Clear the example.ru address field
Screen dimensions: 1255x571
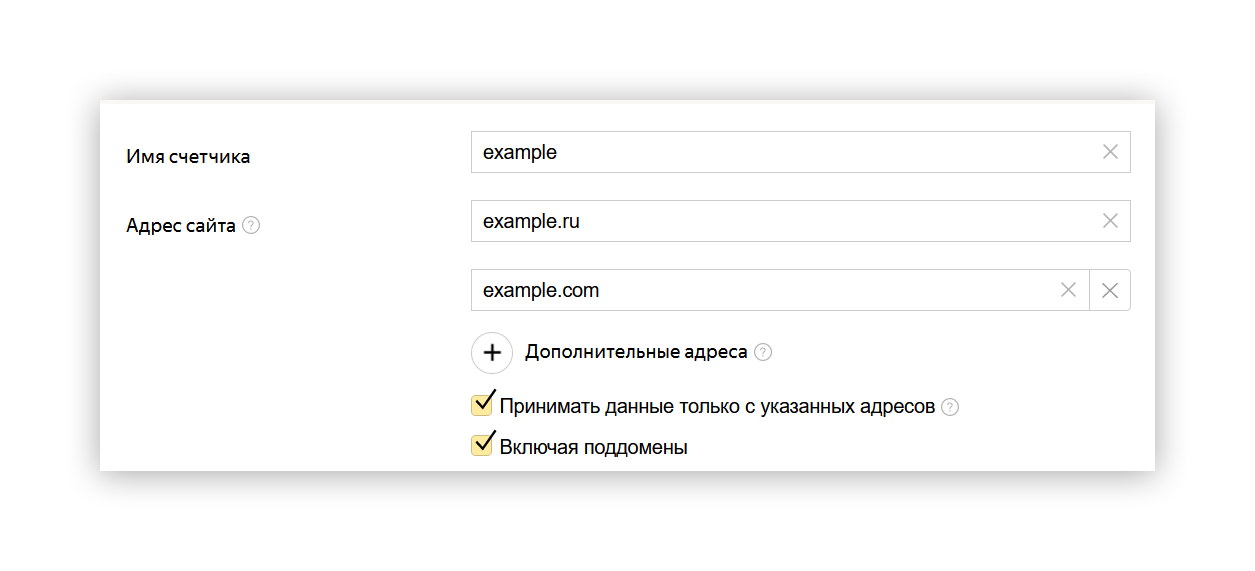[x=1110, y=221]
